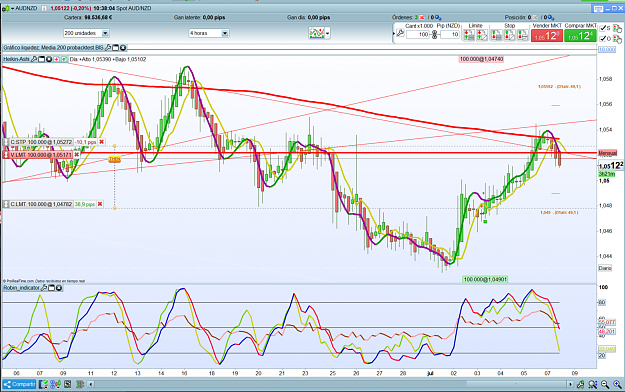
Task: Click AUDNZD window title icon
Action: [6, 8]
